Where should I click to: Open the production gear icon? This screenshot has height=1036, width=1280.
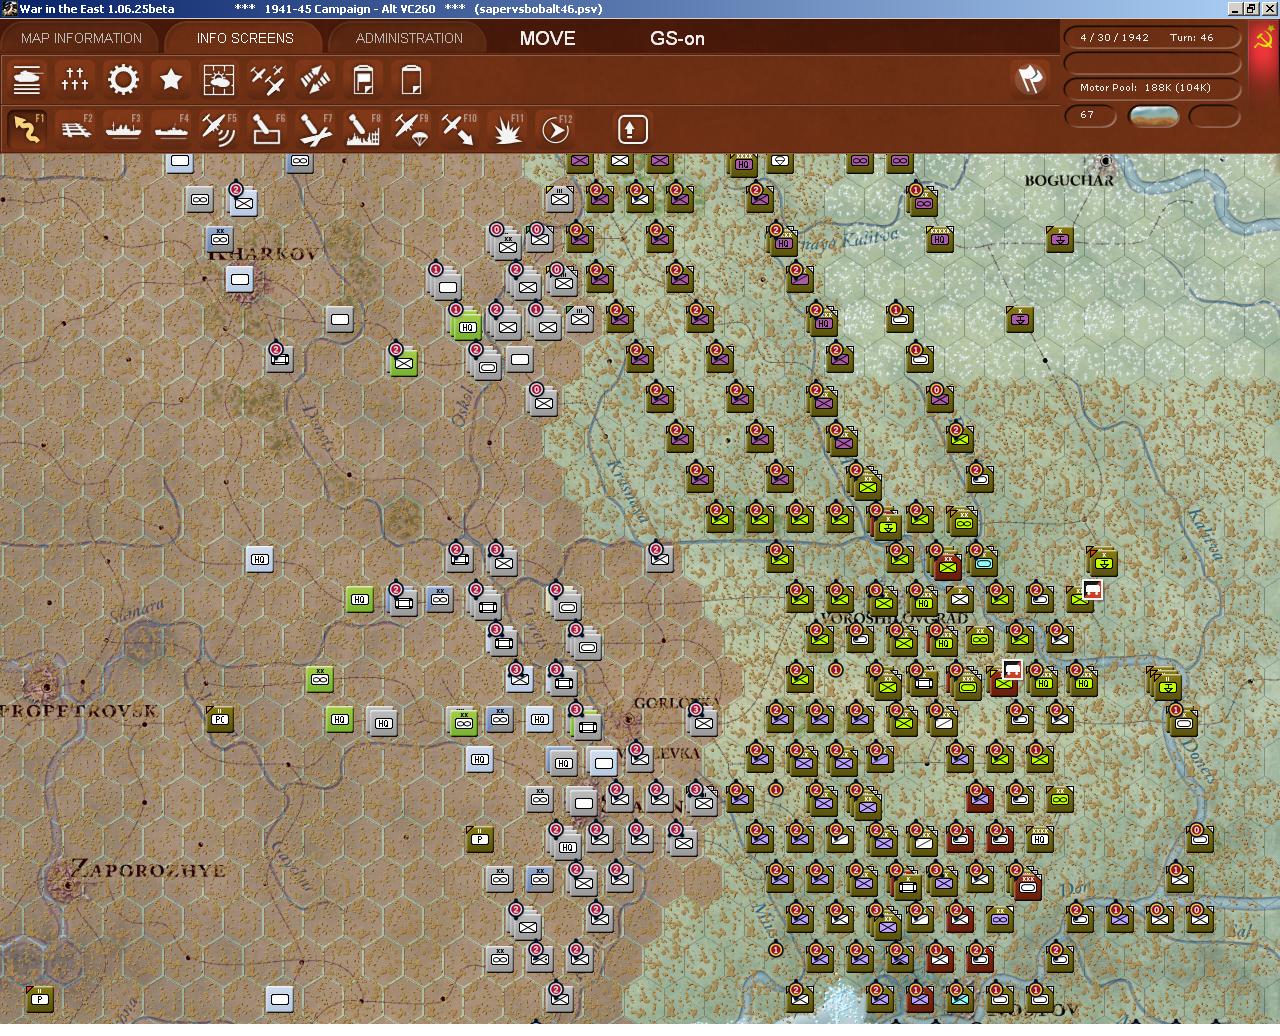(123, 79)
